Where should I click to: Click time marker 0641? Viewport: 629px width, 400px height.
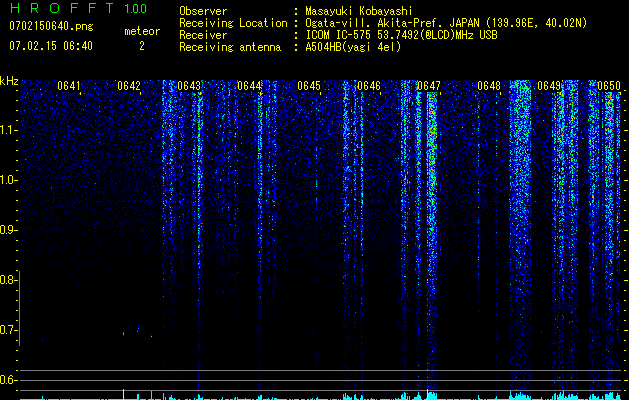coord(69,86)
